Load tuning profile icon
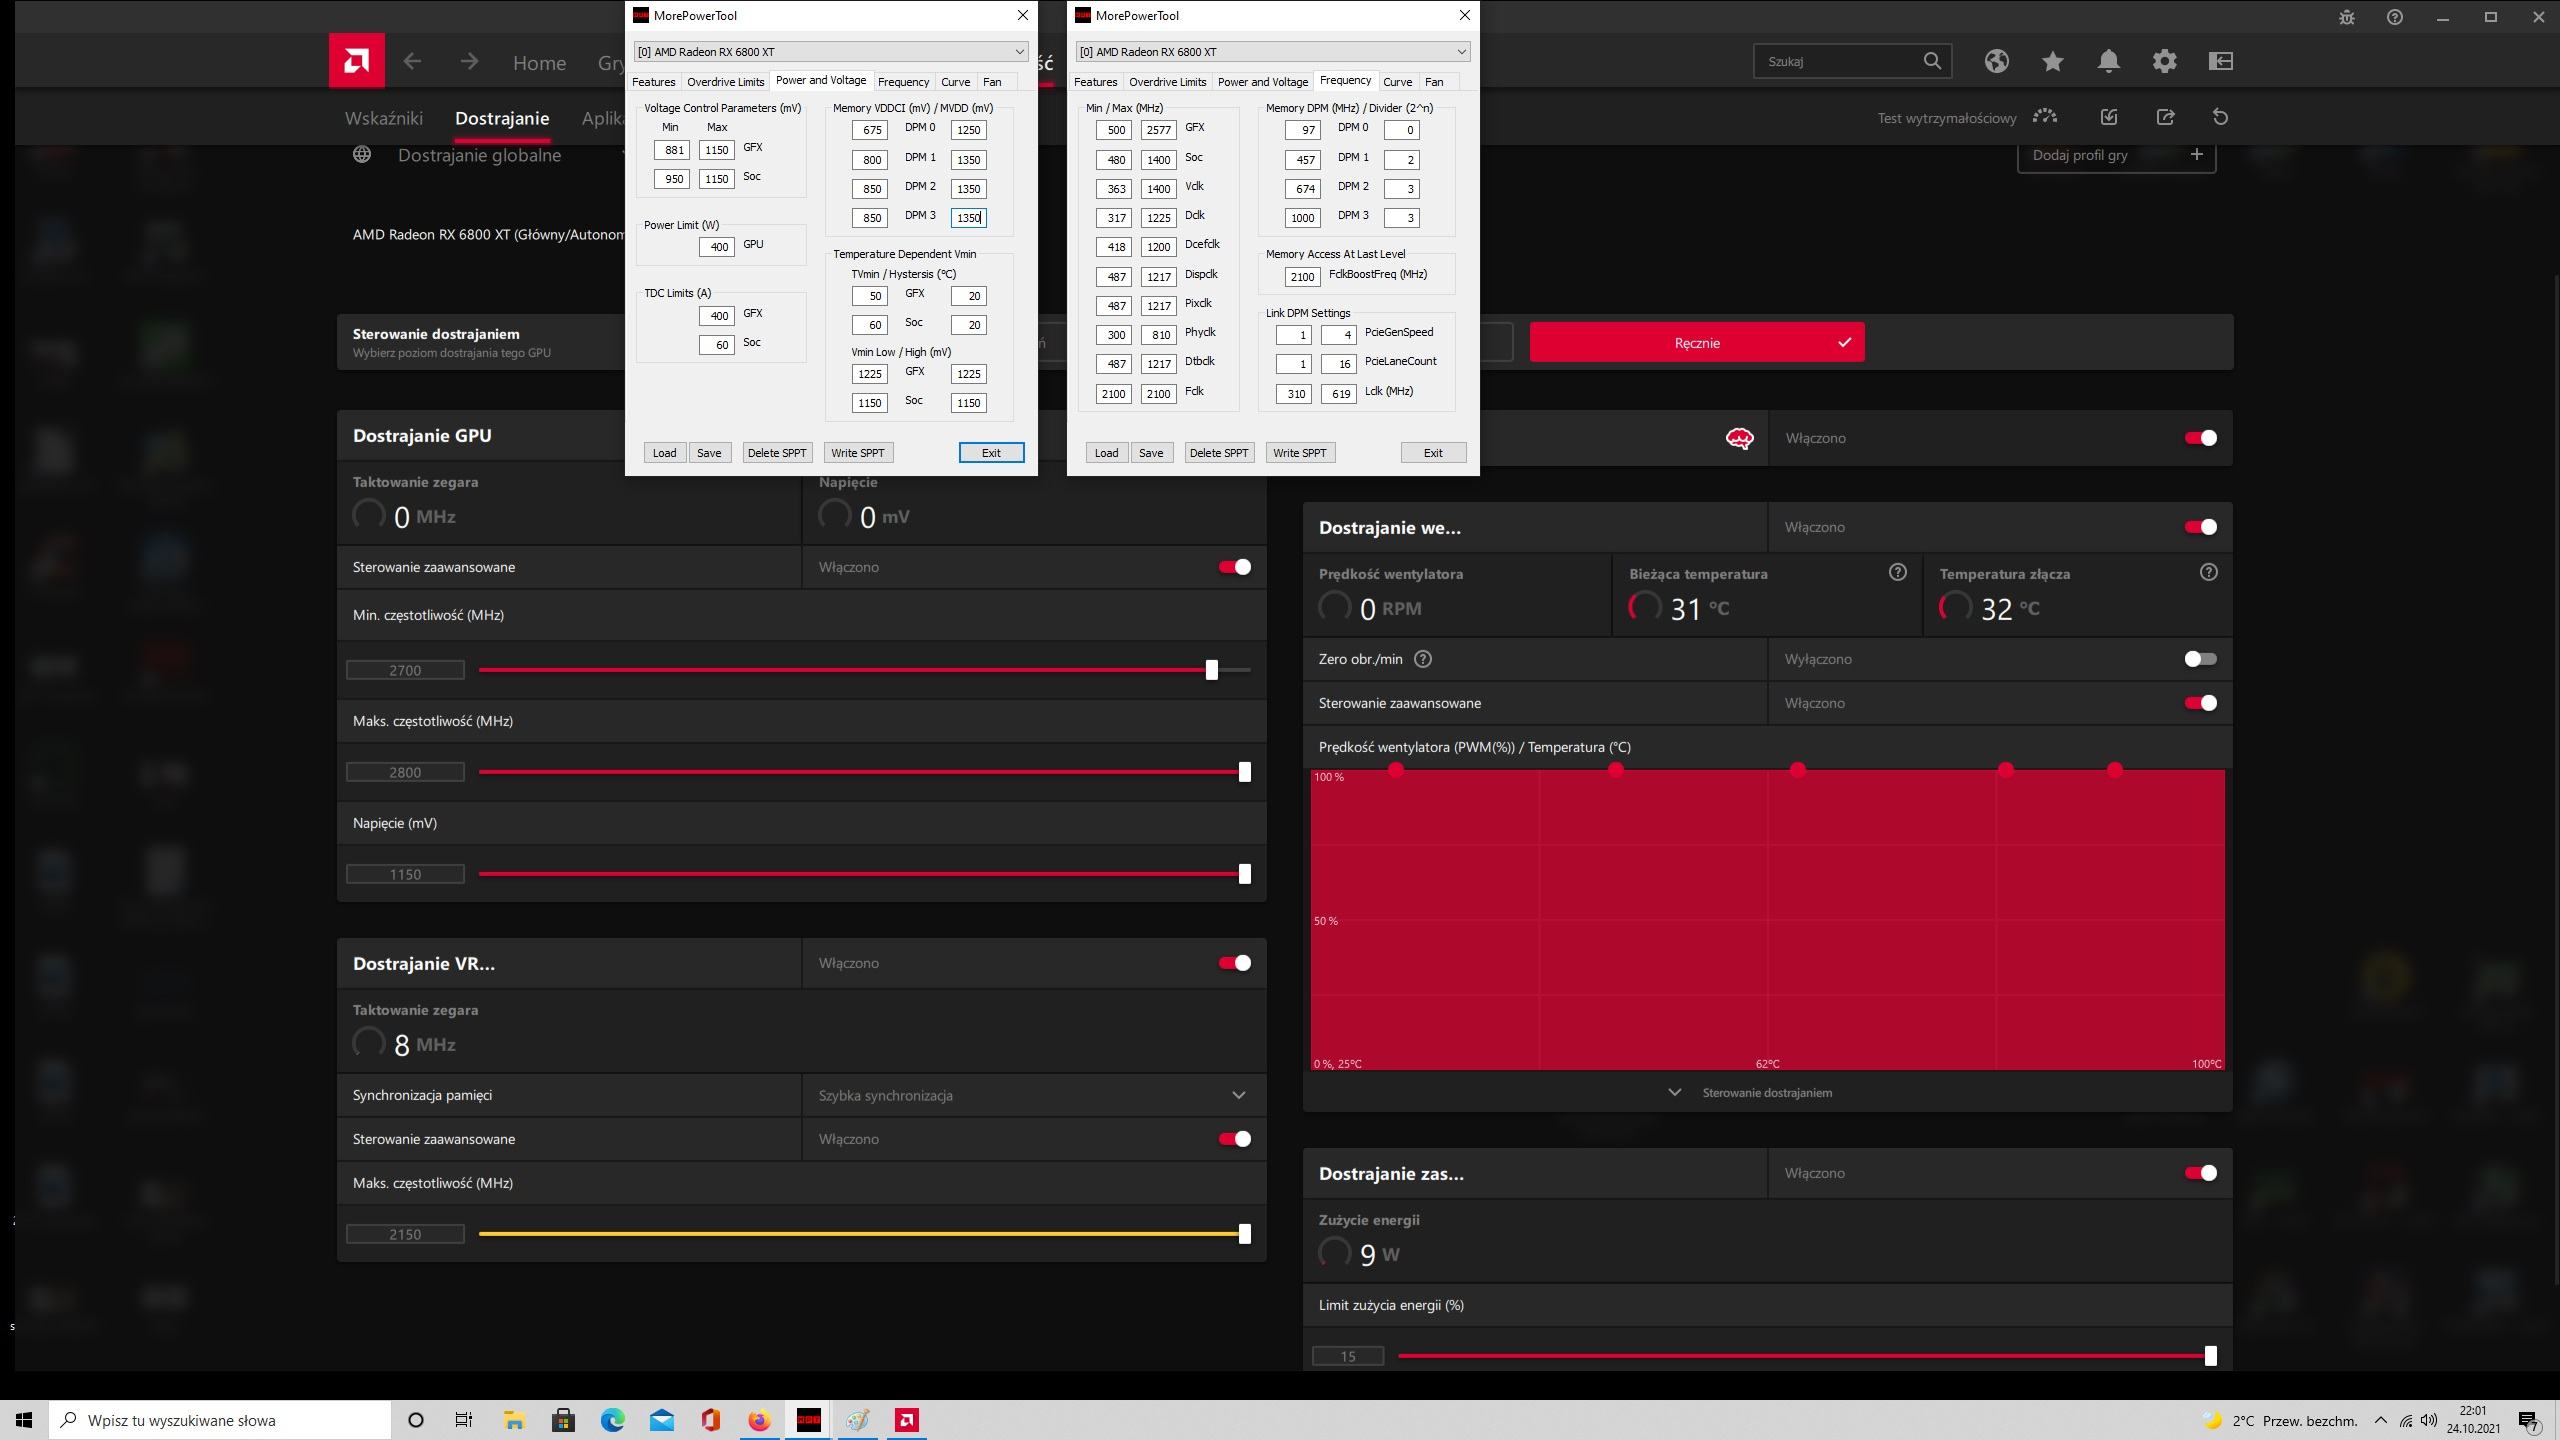This screenshot has height=1440, width=2560. (2108, 117)
